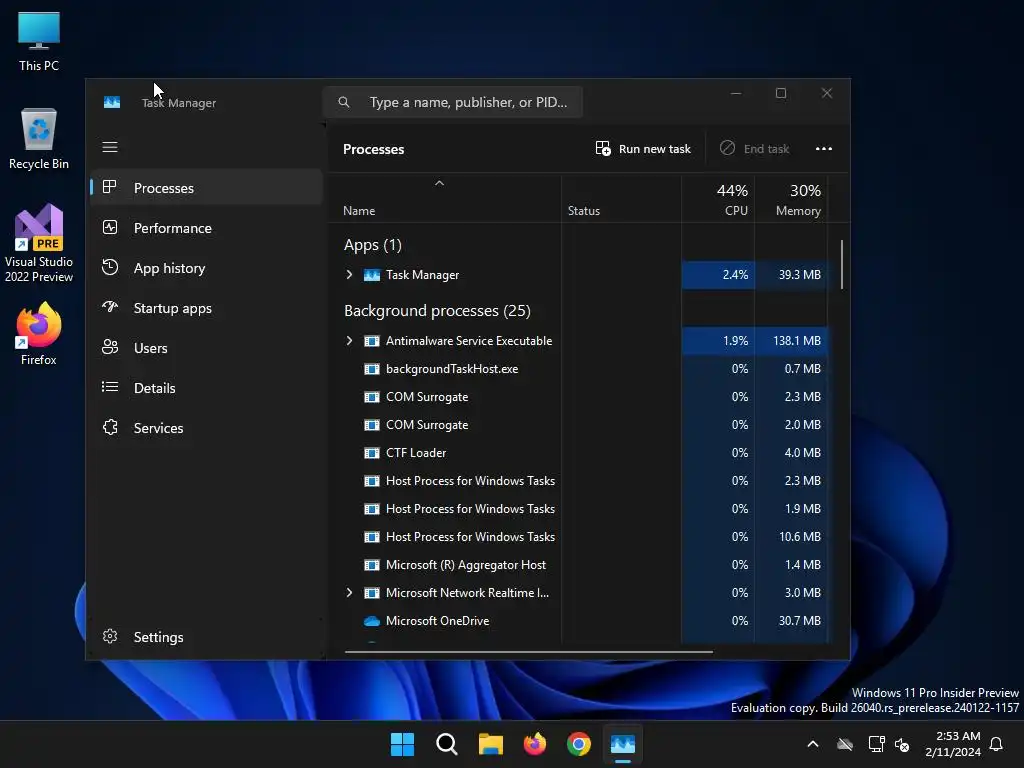Sort by the Name column header

444,199
